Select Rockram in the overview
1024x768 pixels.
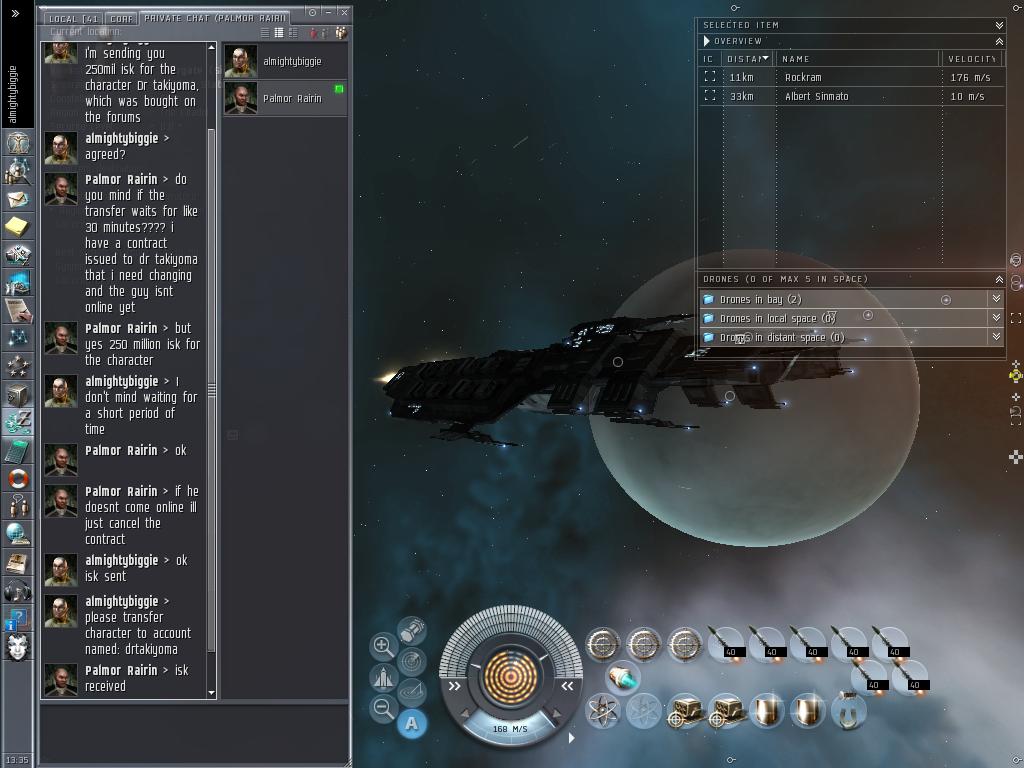click(852, 77)
